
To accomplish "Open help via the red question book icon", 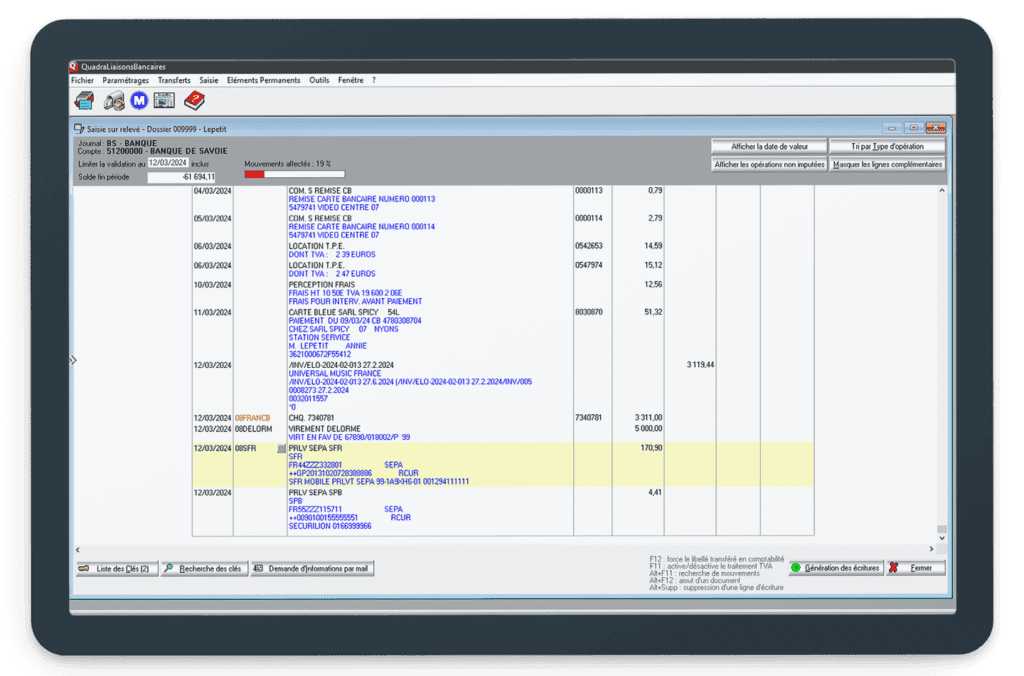I will click(x=194, y=100).
